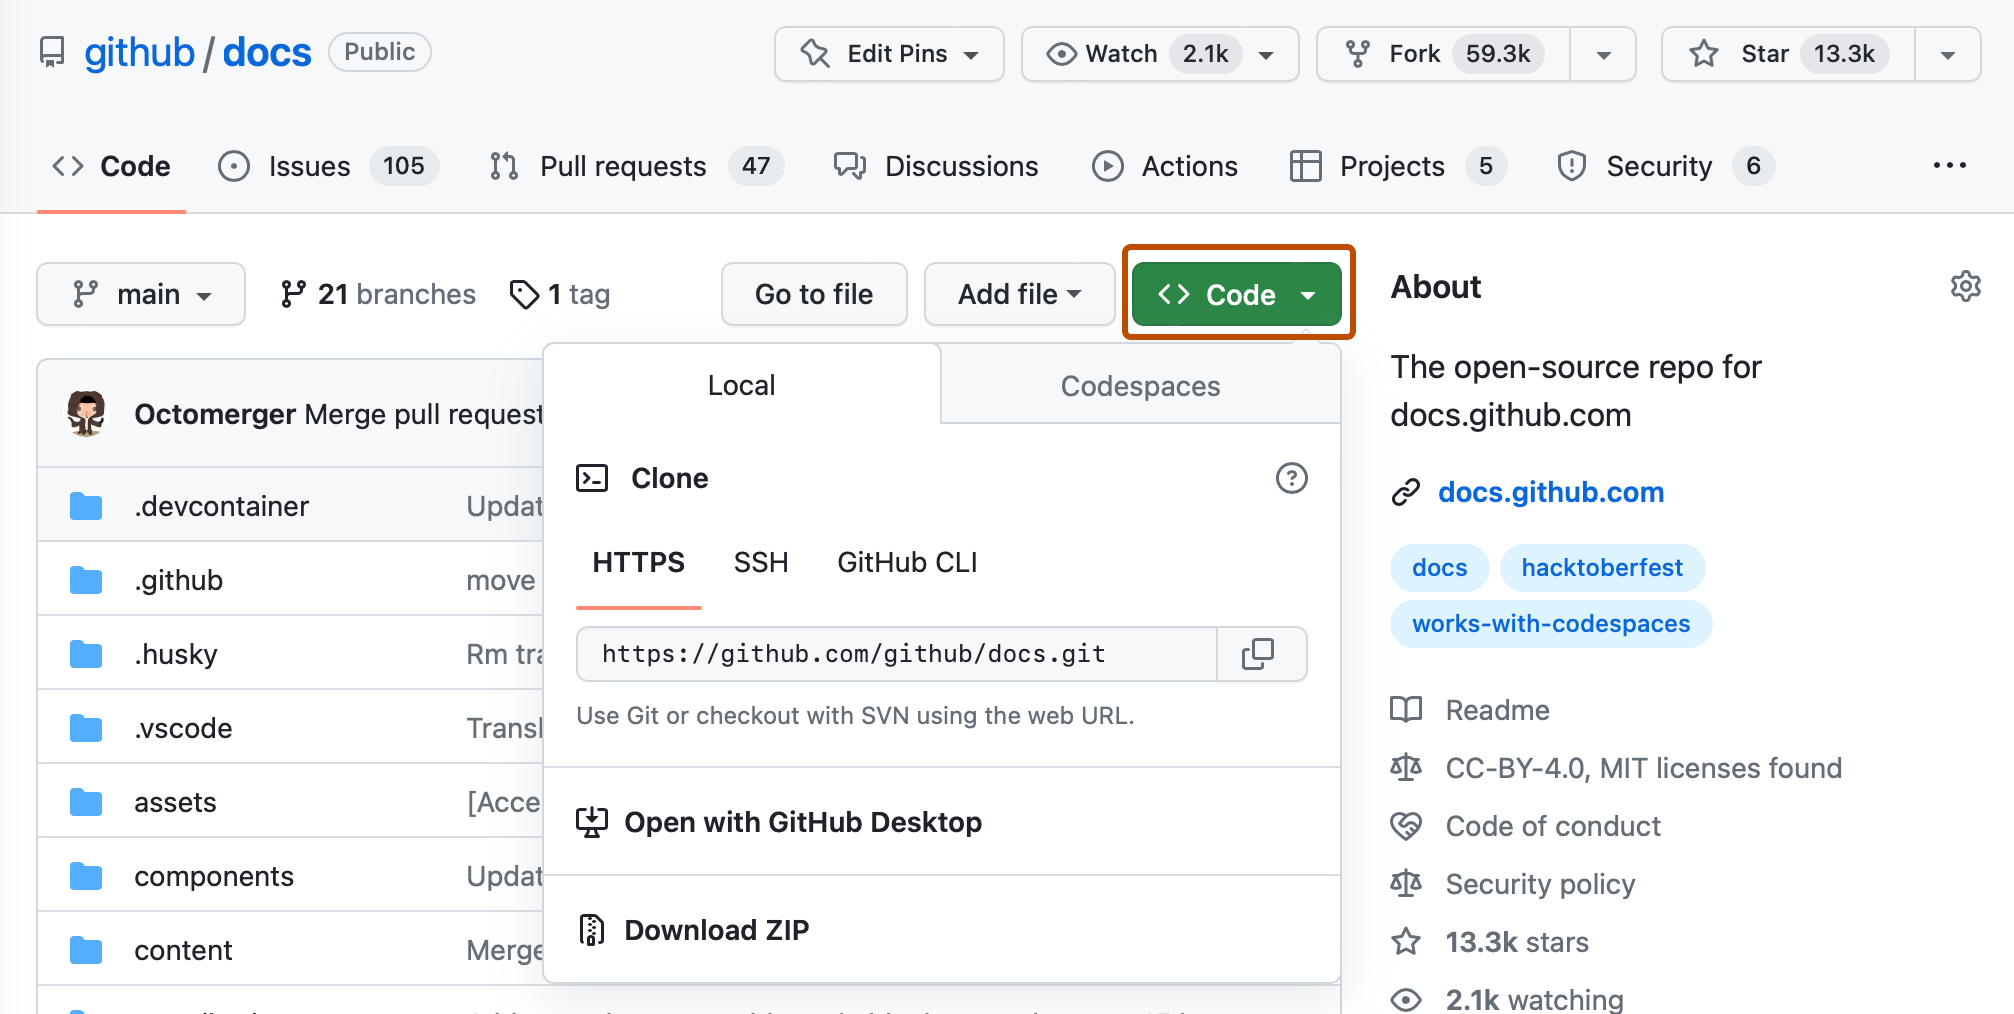Click the Fork branch icon
Screen dimensions: 2014x1014
coord(1358,54)
